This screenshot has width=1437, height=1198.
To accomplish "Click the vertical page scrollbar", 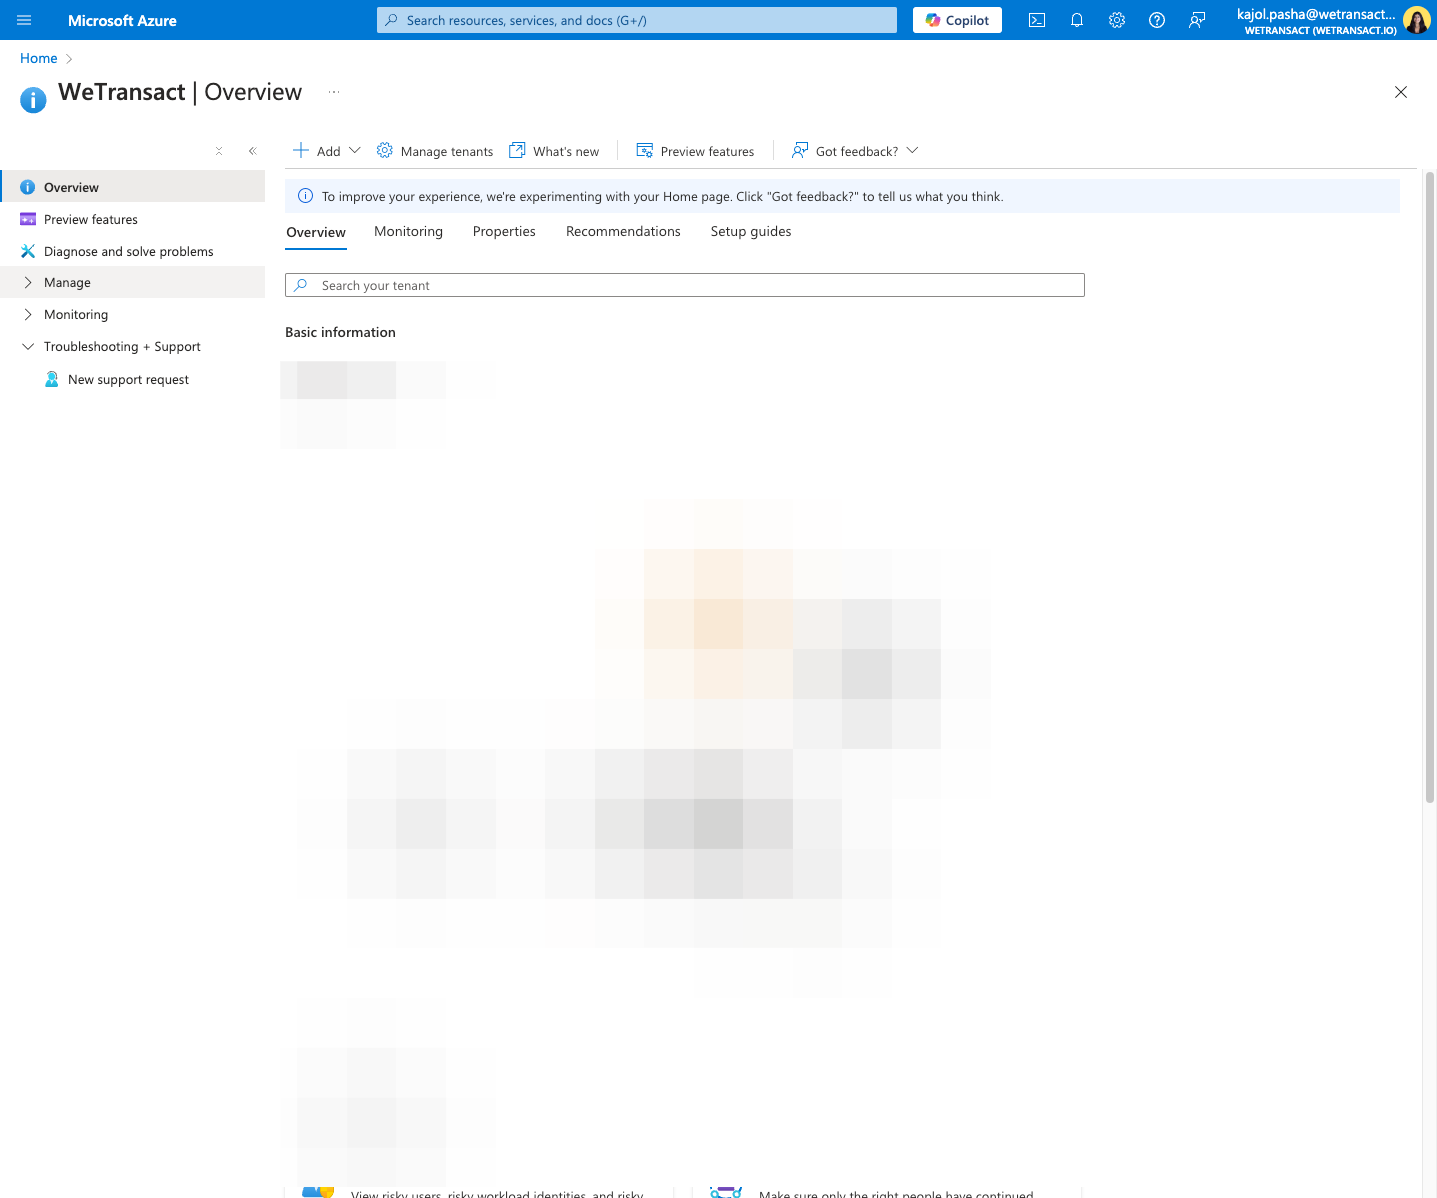I will click(x=1430, y=487).
